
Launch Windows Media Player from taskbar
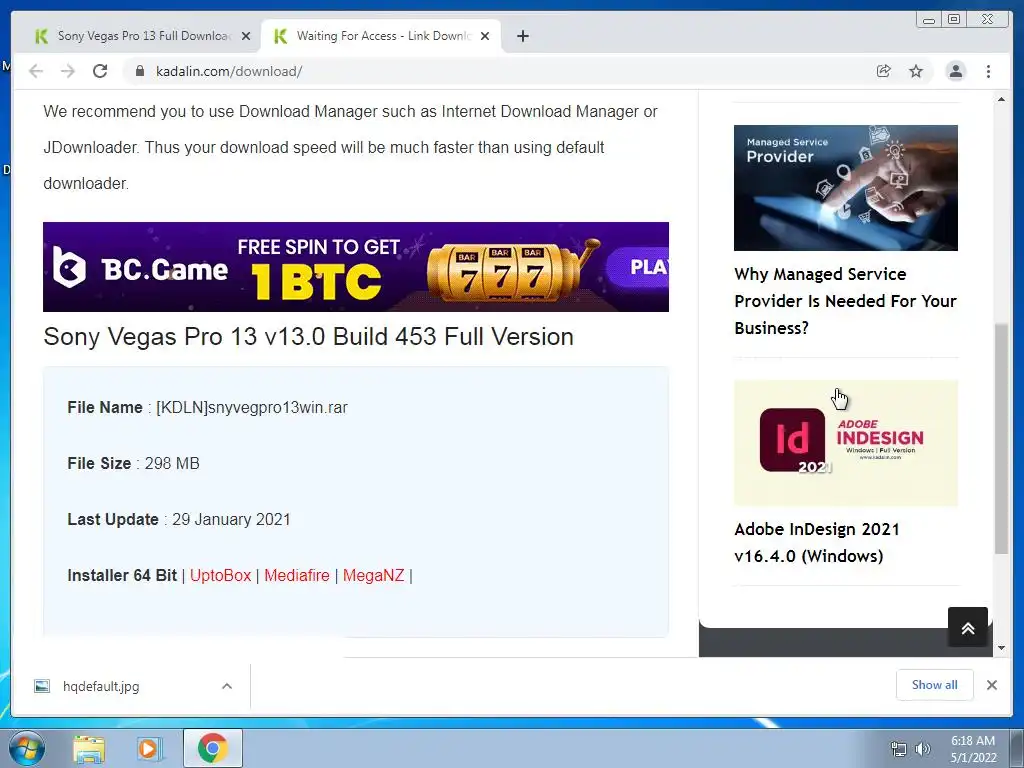coord(150,749)
